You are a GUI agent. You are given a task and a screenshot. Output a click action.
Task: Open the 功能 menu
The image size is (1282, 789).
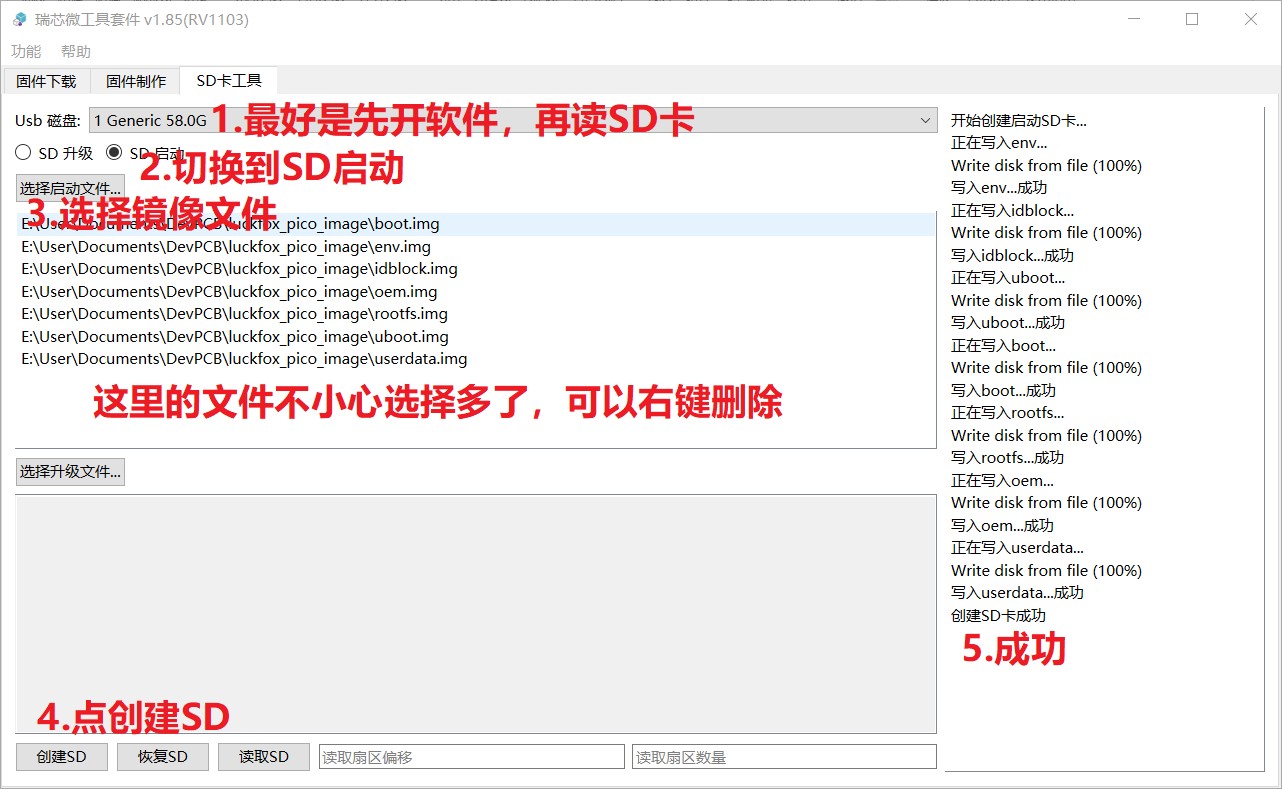pyautogui.click(x=26, y=51)
